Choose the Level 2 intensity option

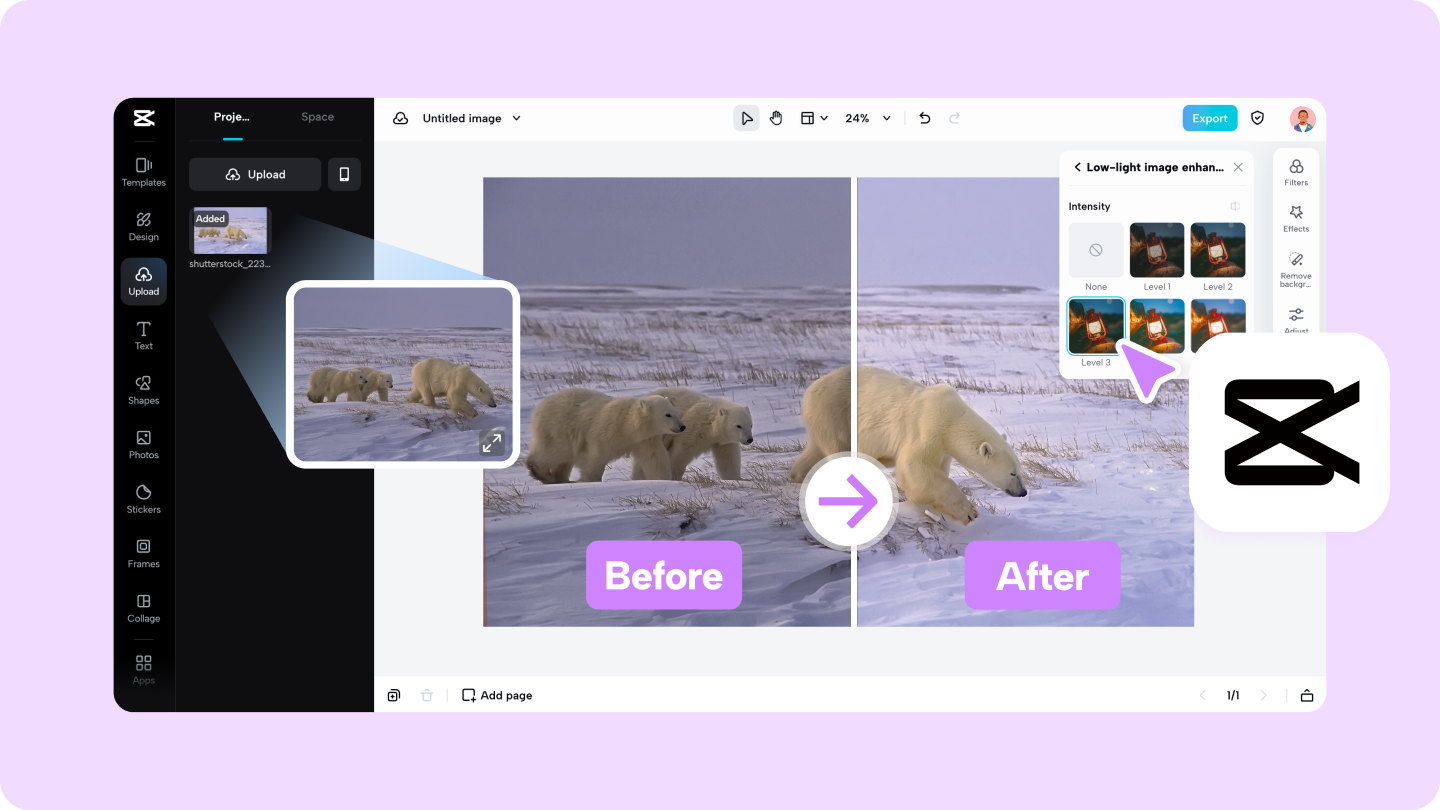(1218, 250)
